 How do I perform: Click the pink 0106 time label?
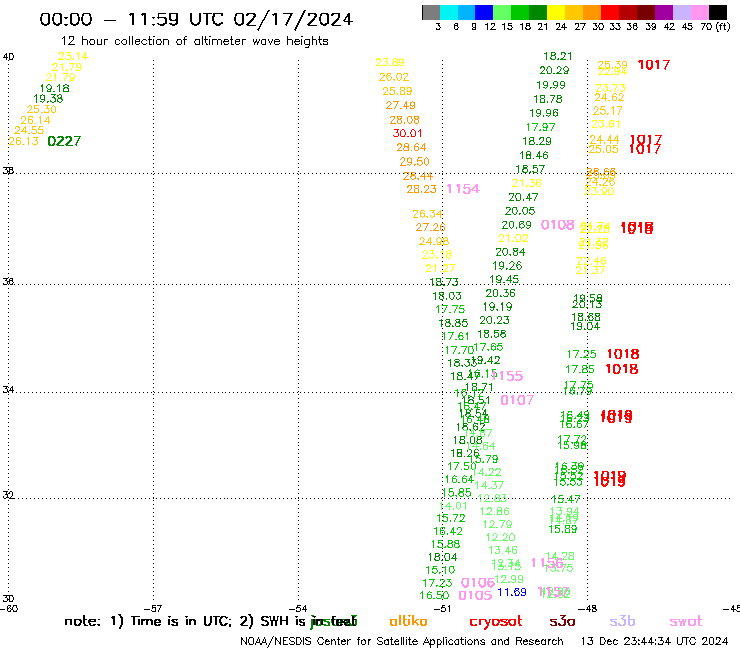pos(477,583)
